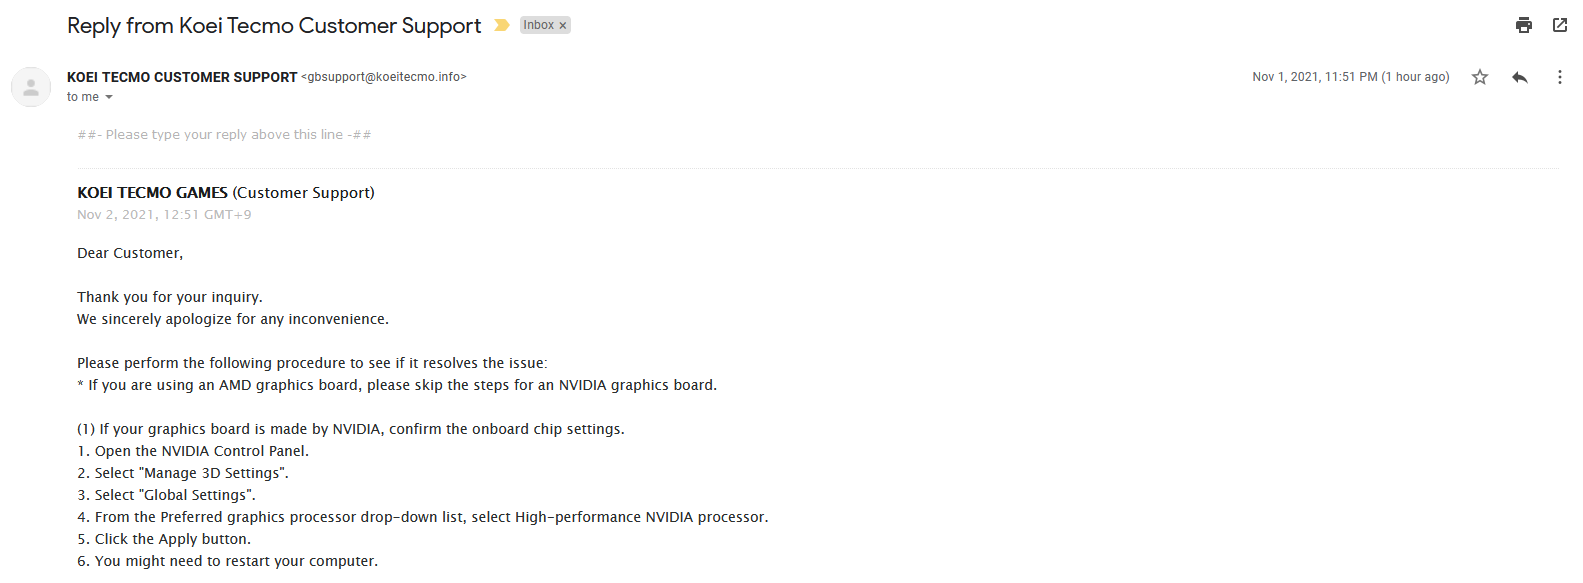This screenshot has height=583, width=1583.
Task: Click the "Please type your reply above" line
Action: pos(224,135)
